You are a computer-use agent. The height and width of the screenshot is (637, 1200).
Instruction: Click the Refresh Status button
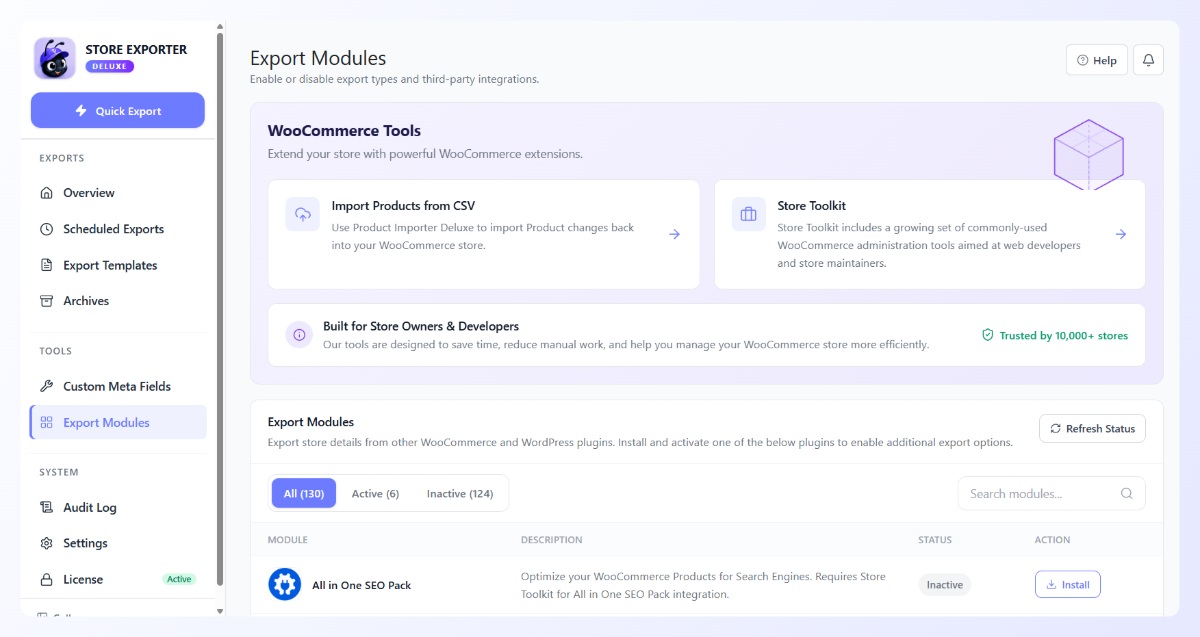pyautogui.click(x=1092, y=429)
